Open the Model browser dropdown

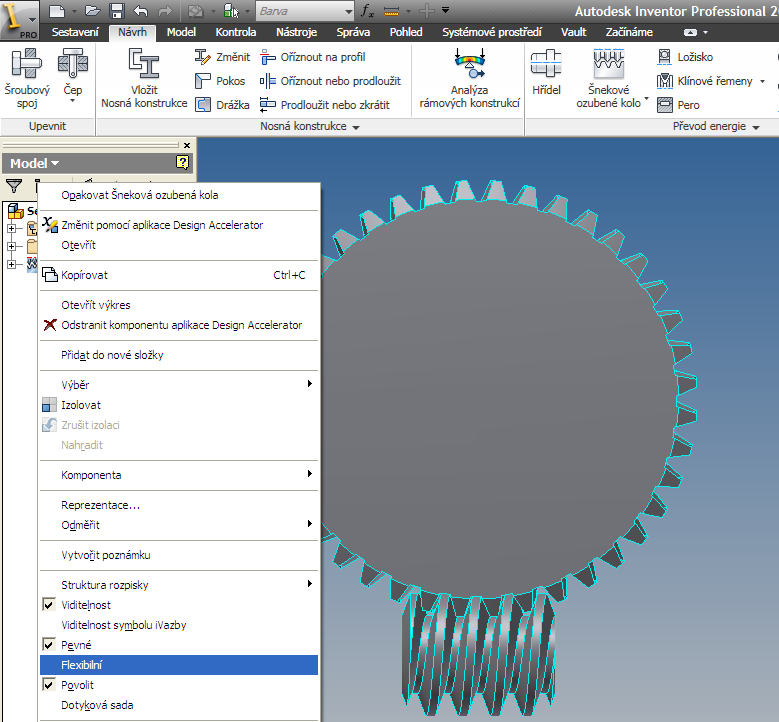pyautogui.click(x=34, y=163)
